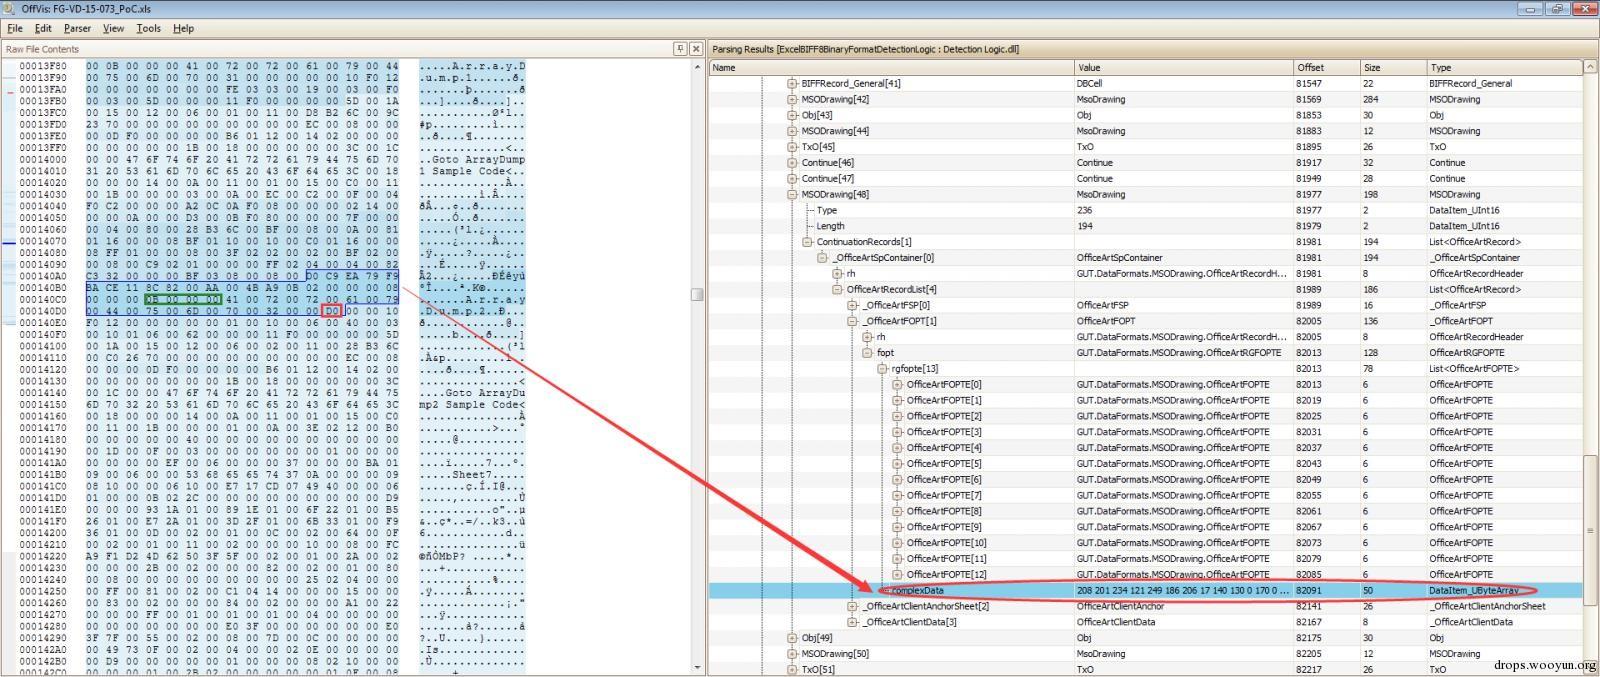Click the red-boxed D0 byte in hex view

332,311
